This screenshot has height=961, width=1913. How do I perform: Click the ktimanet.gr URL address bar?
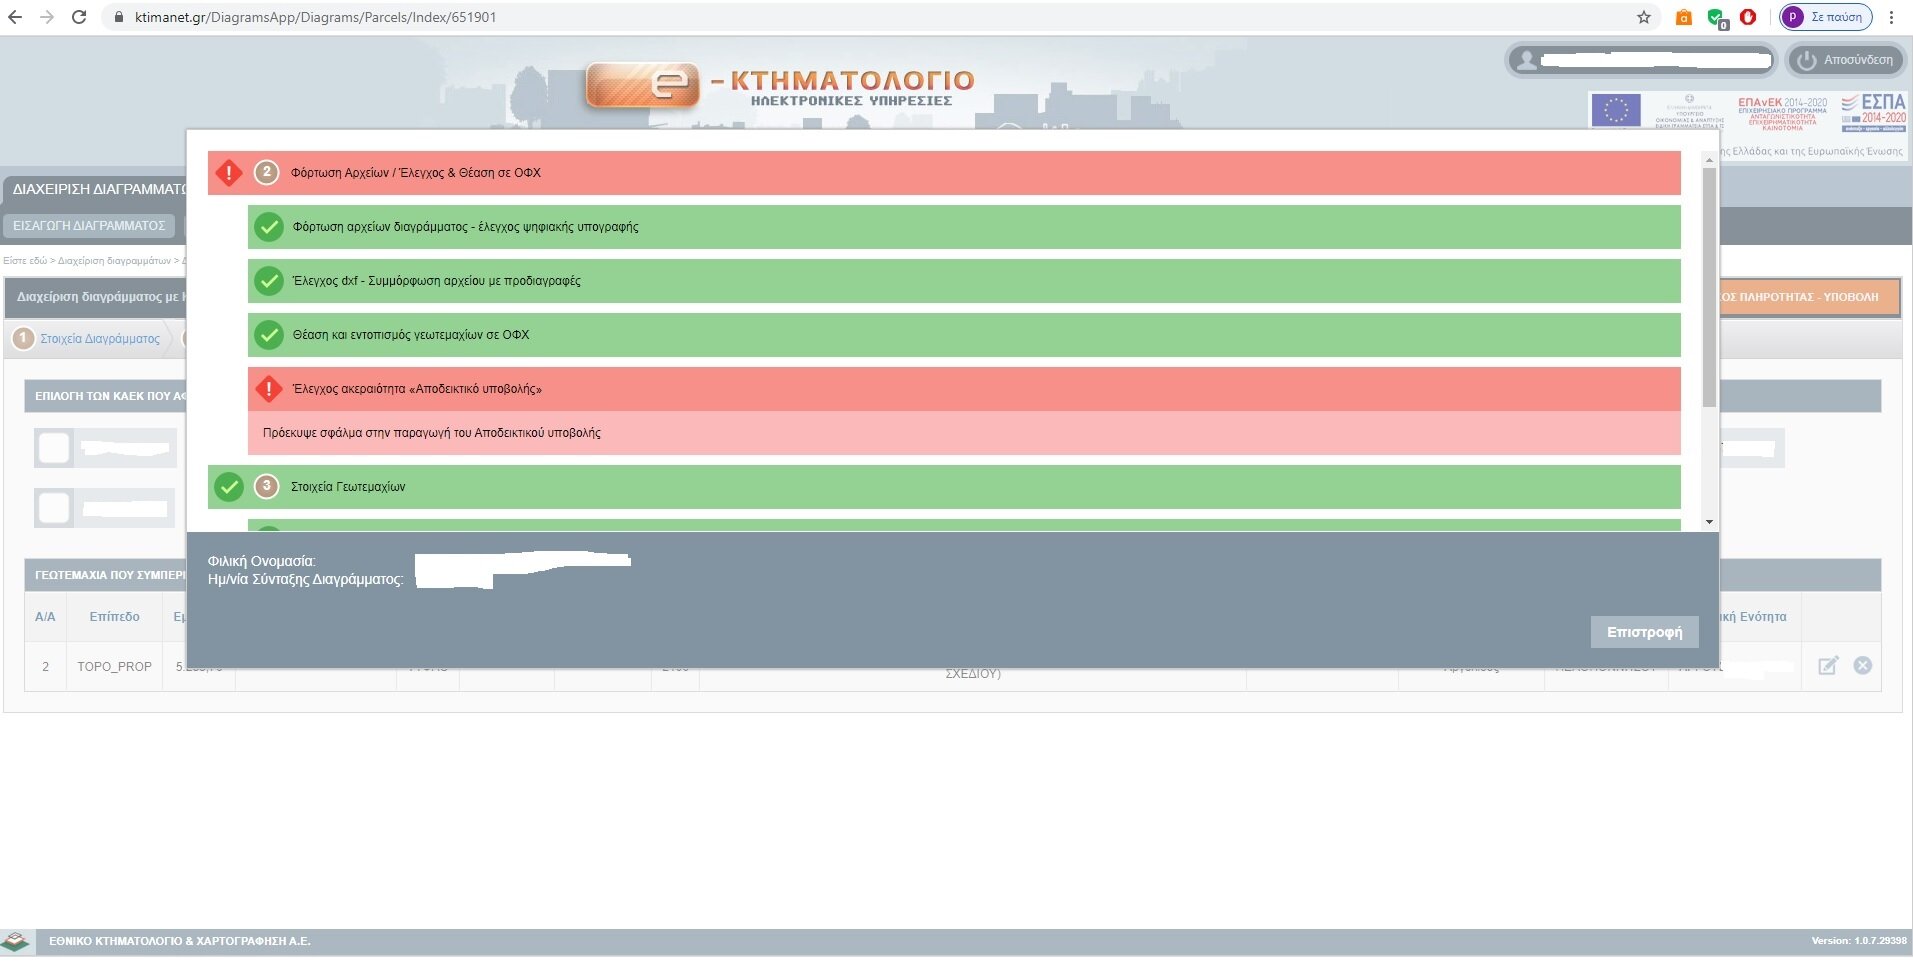coord(870,17)
